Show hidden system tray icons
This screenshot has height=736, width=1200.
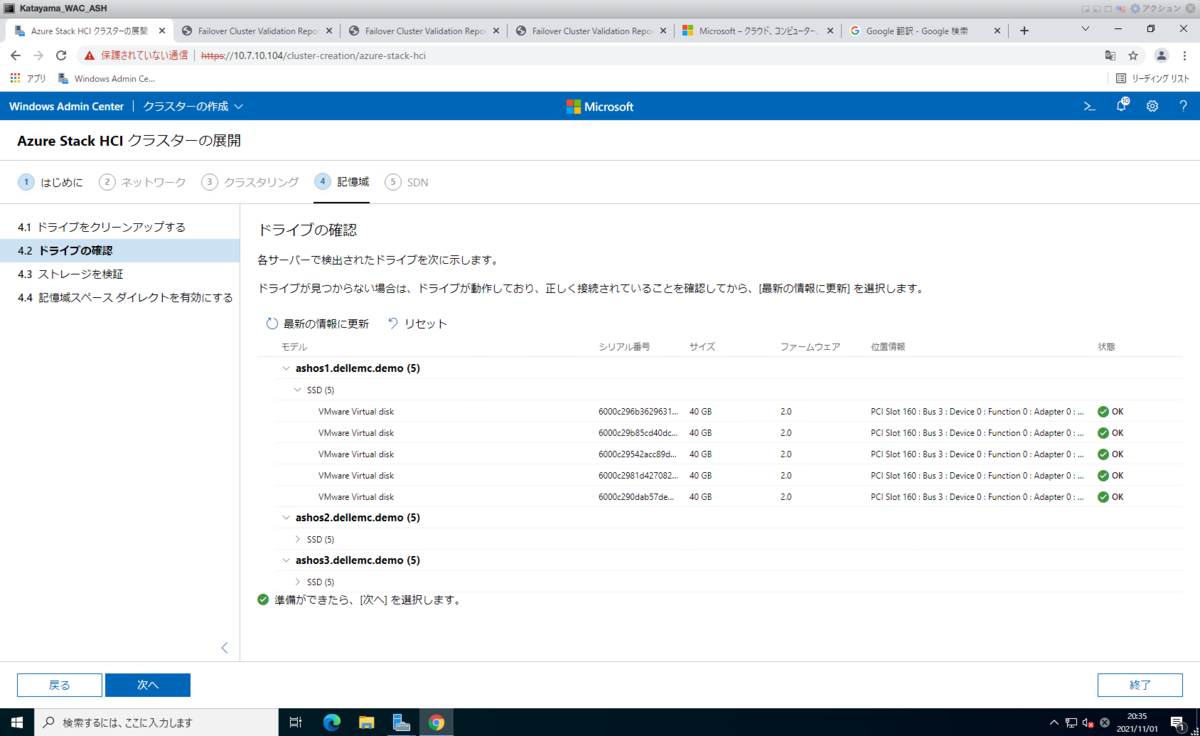coord(1053,722)
